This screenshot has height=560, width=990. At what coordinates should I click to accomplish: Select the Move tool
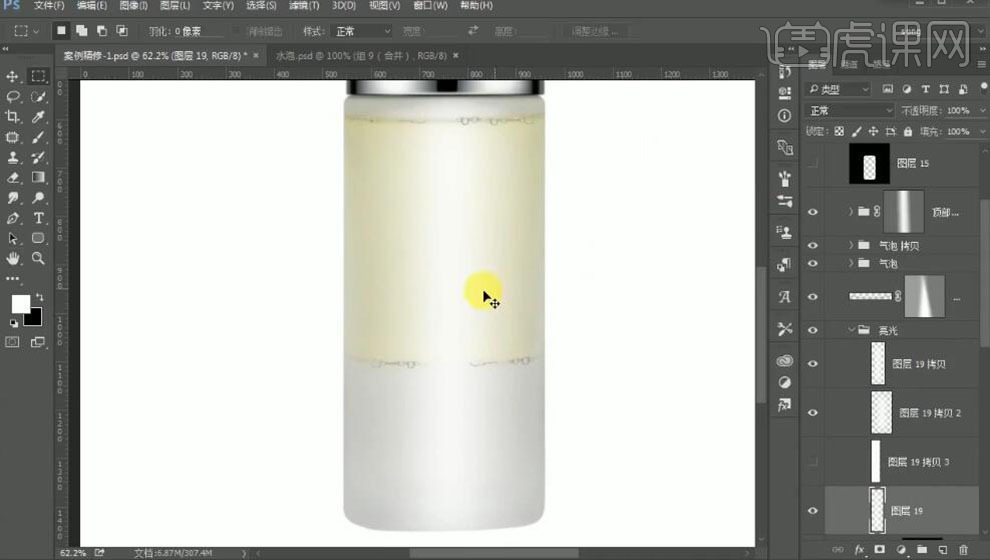pos(12,76)
